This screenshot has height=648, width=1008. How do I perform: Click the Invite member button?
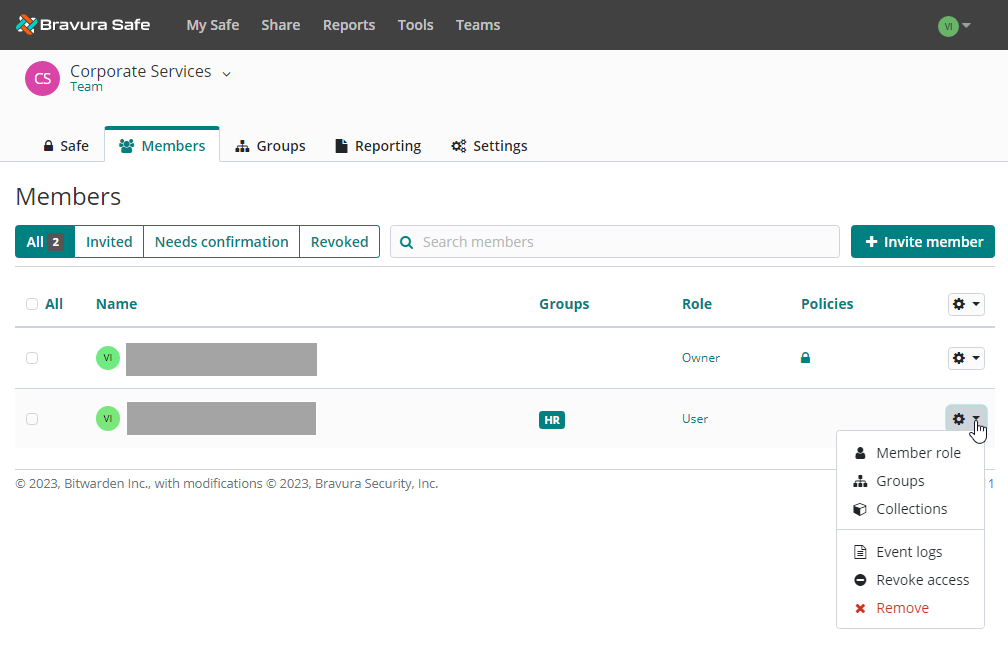922,242
